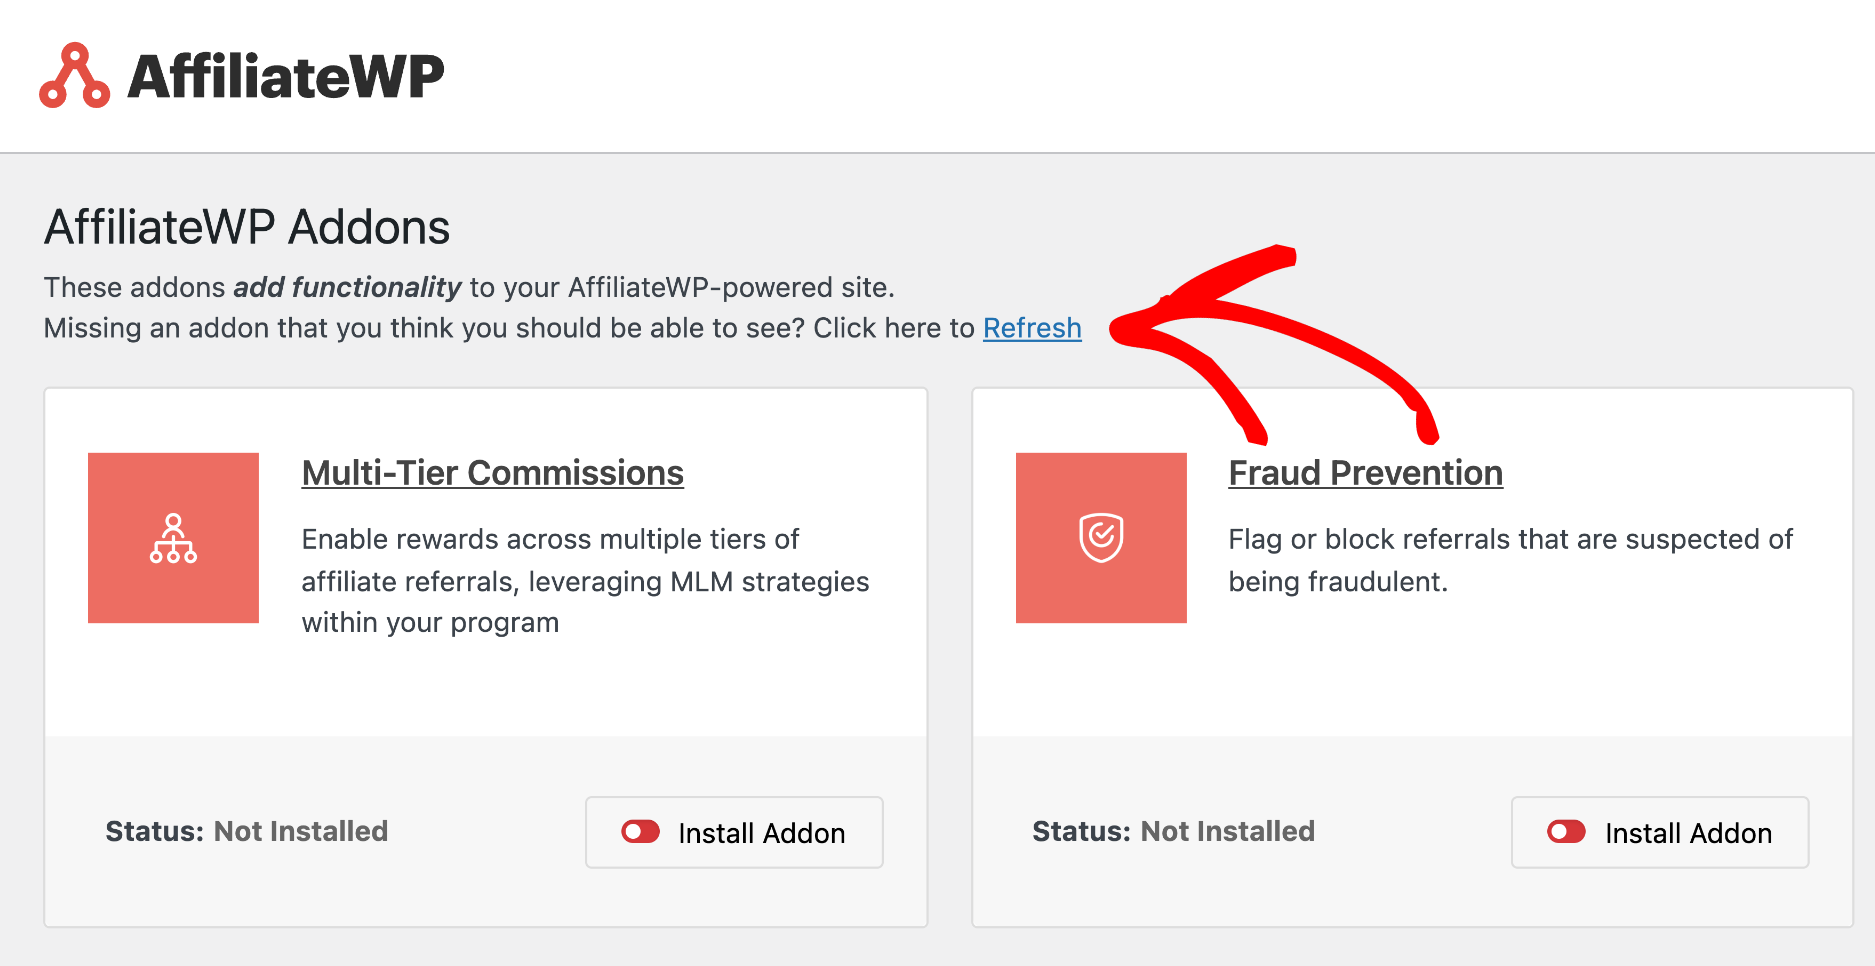
Task: Install the Multi-Tier Commissions addon button
Action: (x=734, y=832)
